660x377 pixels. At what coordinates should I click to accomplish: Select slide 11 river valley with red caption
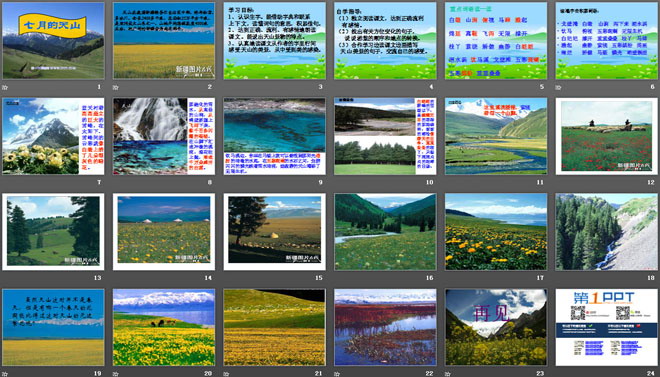tap(496, 136)
